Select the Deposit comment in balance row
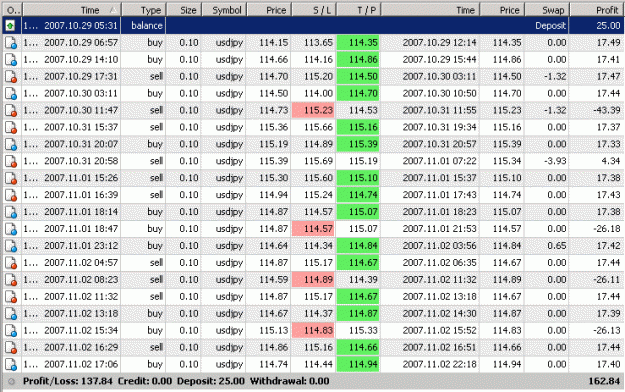This screenshot has width=625, height=392. tap(550, 26)
